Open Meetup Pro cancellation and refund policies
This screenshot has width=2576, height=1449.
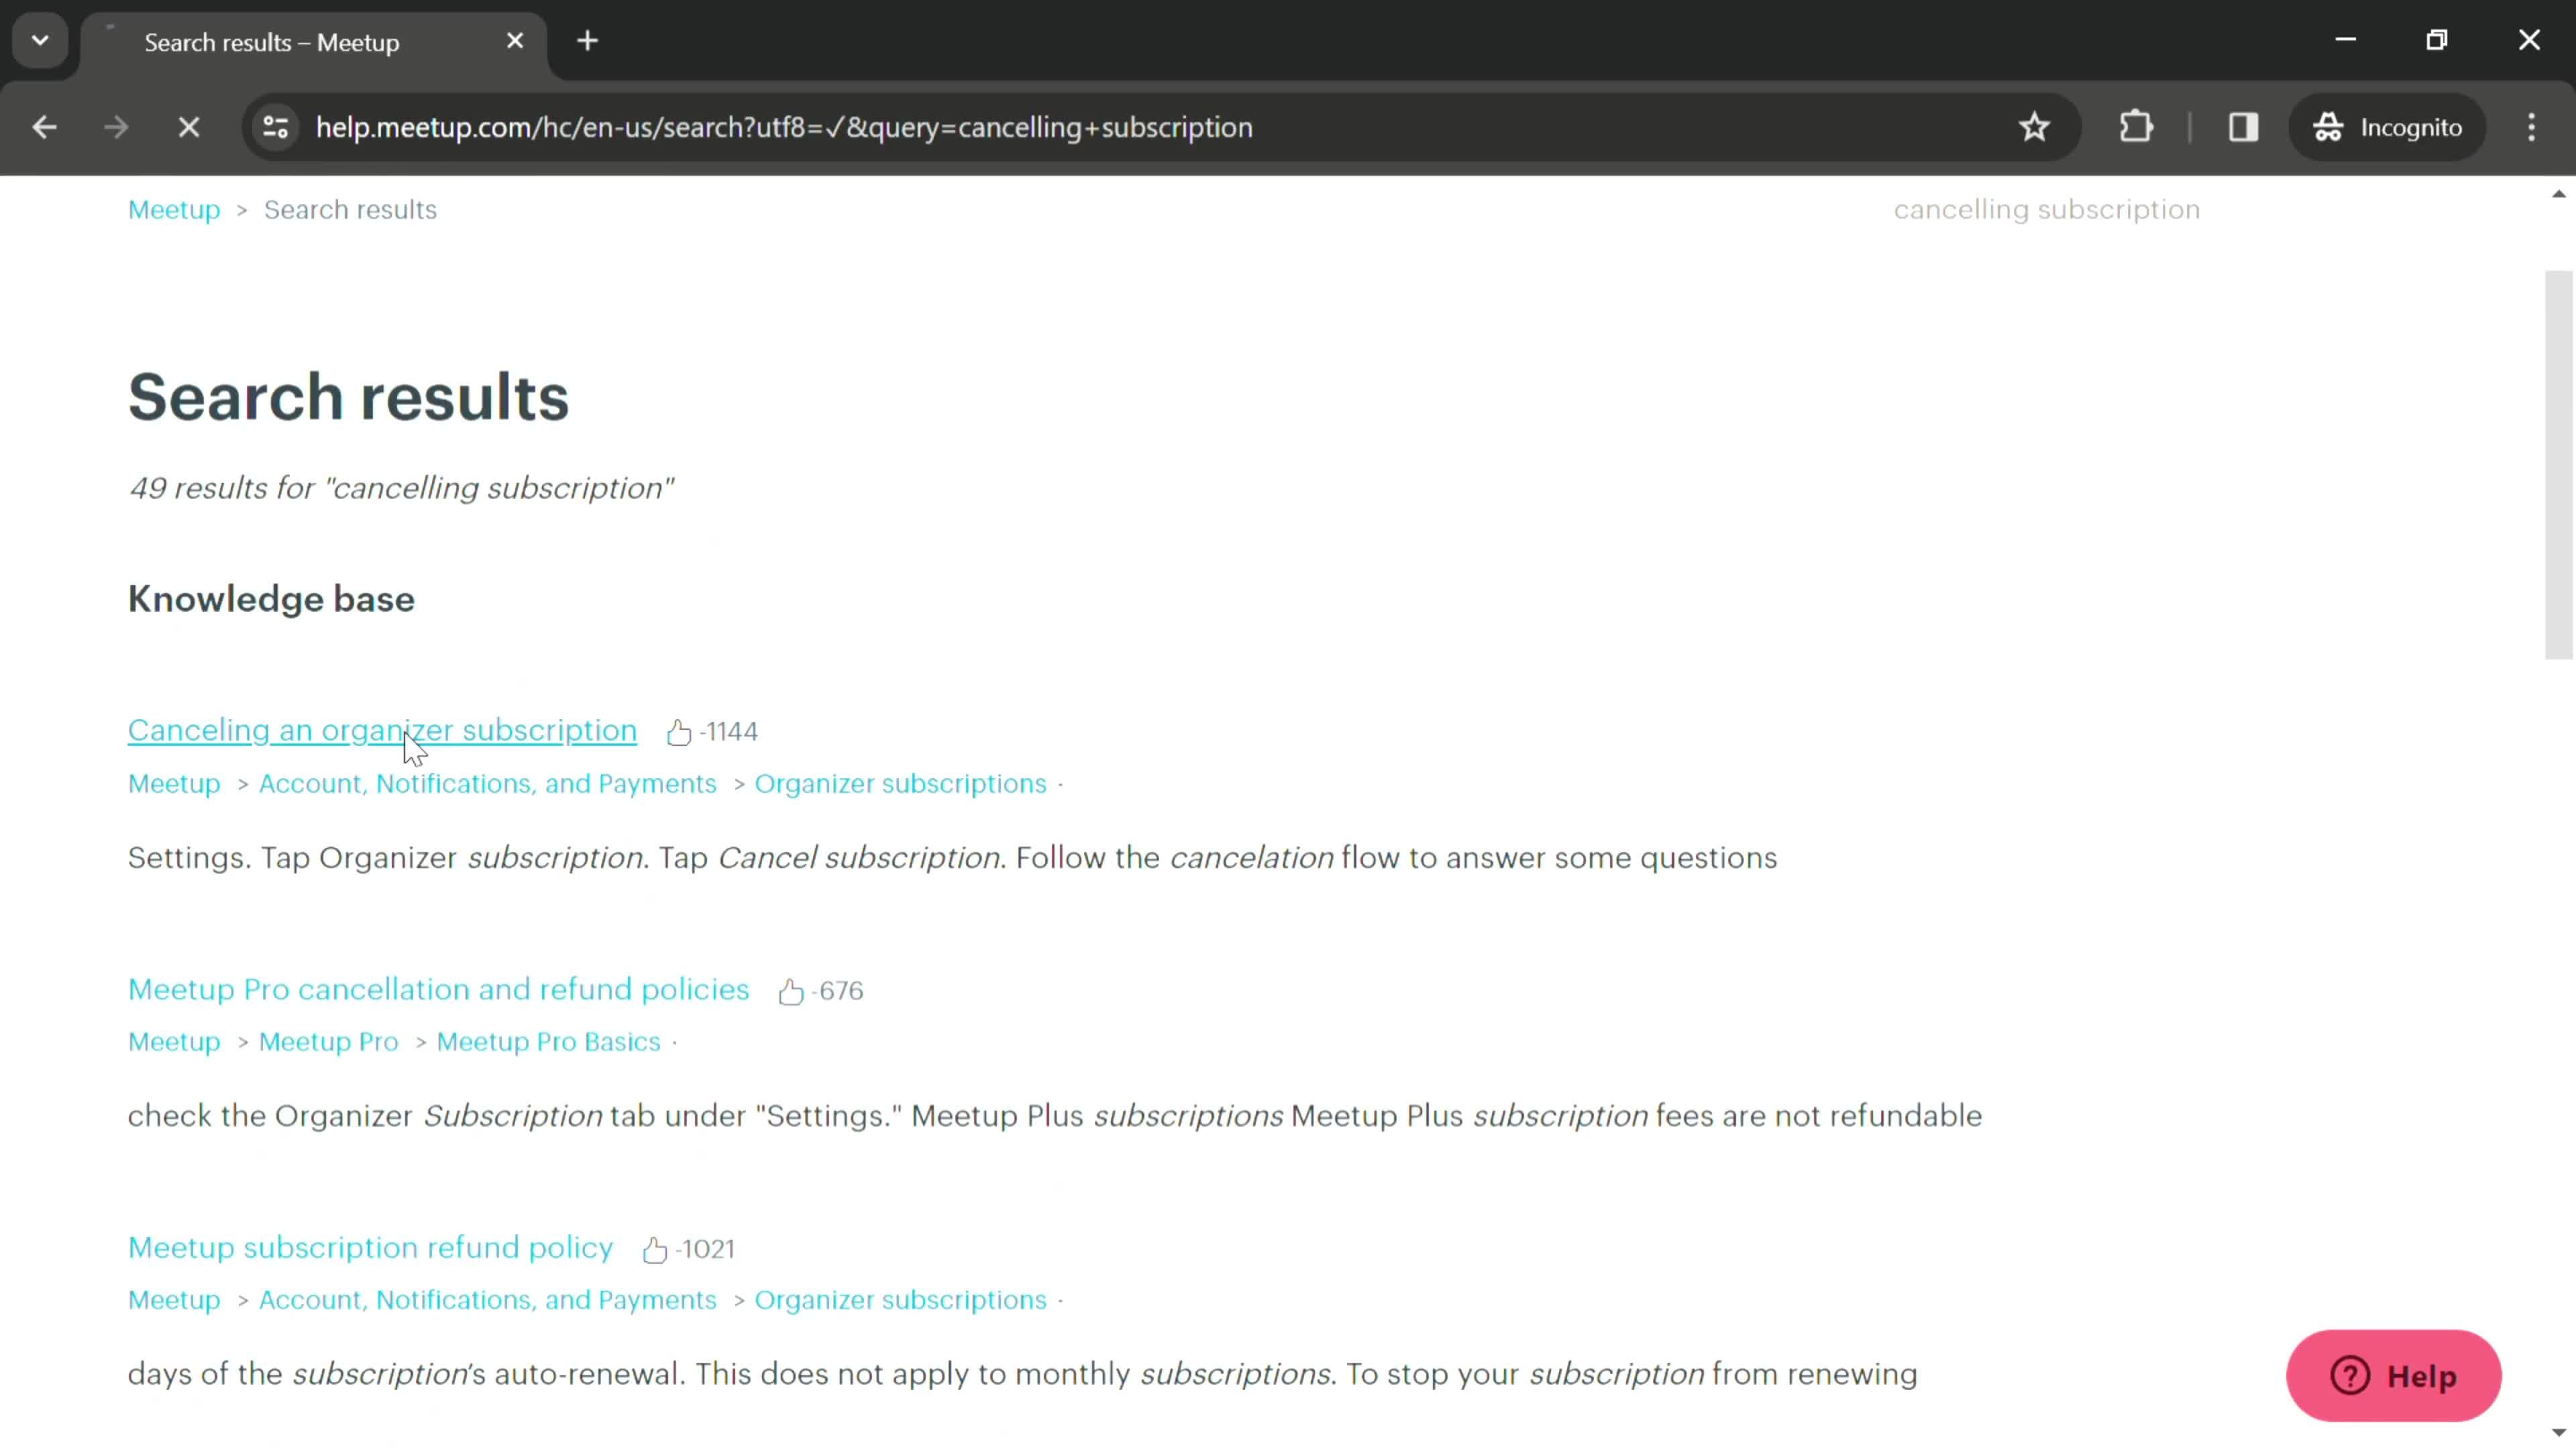[x=438, y=990]
